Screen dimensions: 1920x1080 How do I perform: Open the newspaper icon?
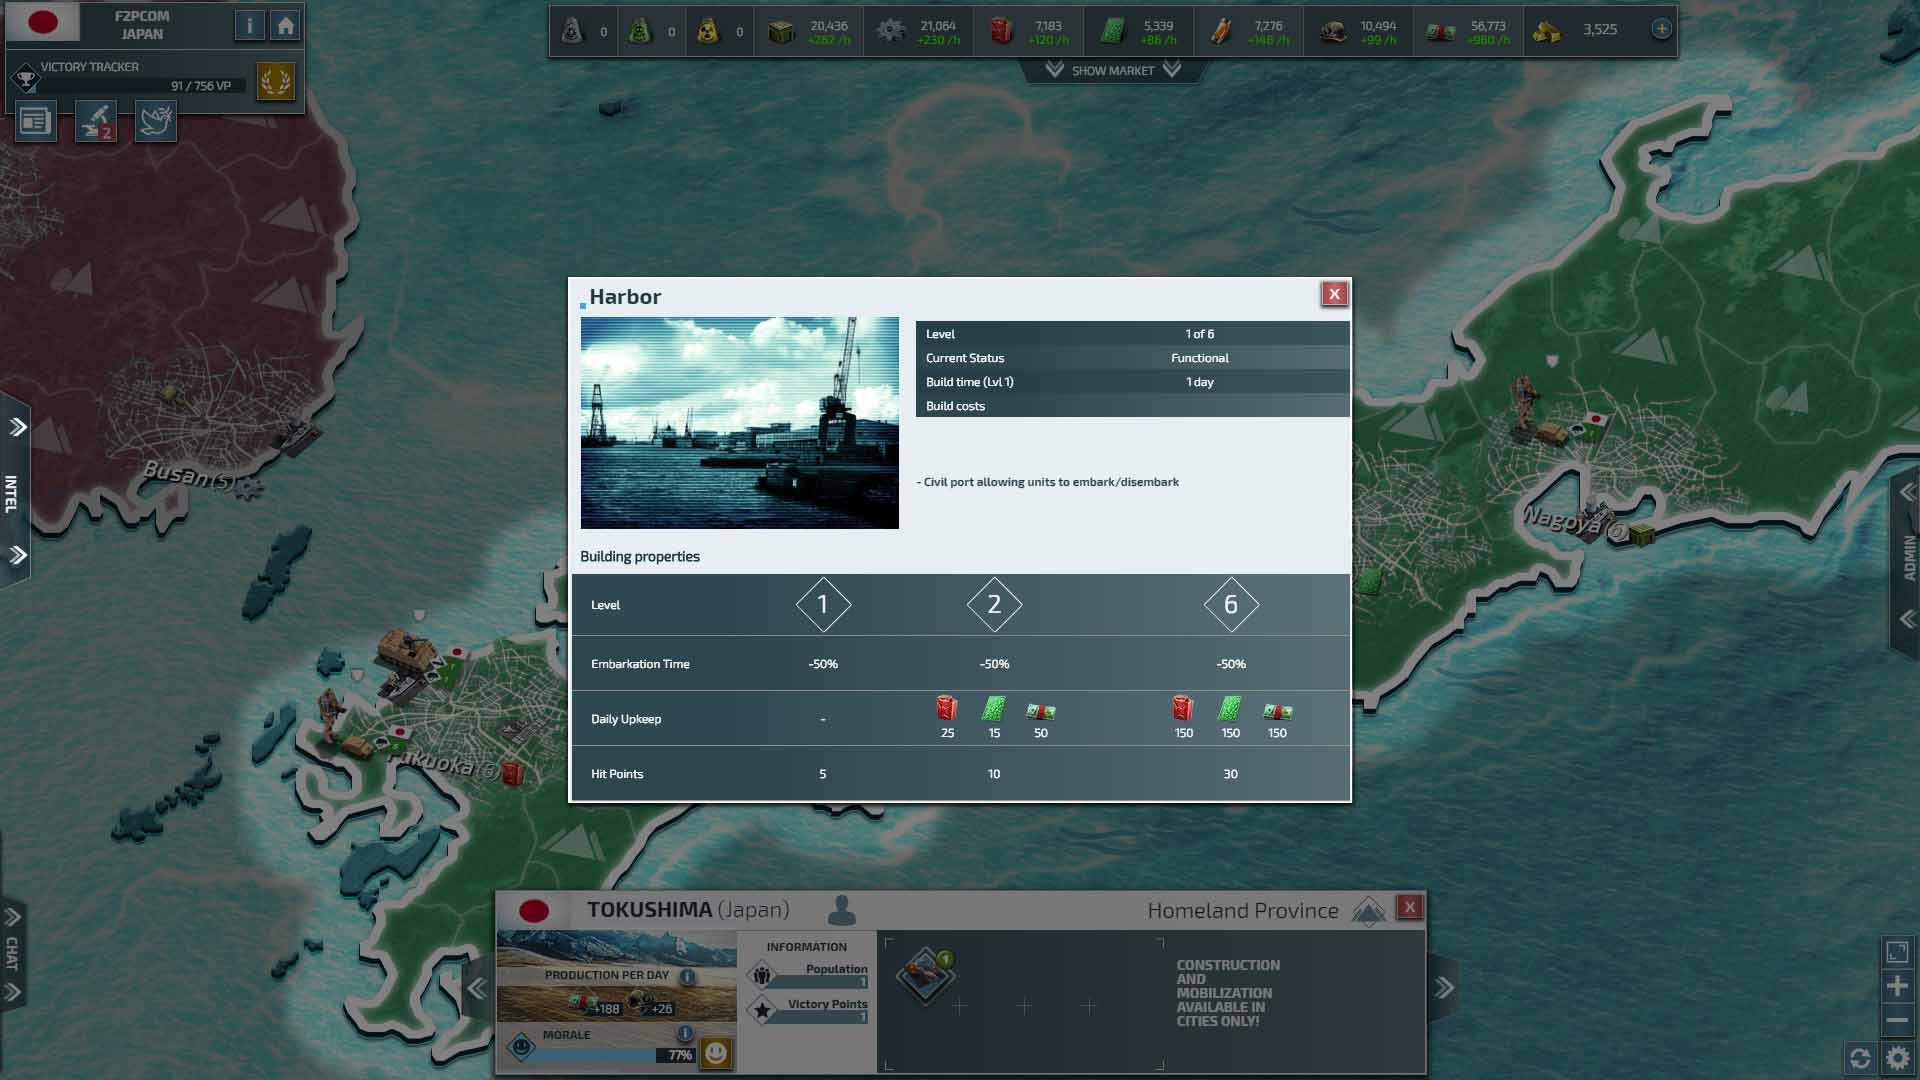point(35,122)
